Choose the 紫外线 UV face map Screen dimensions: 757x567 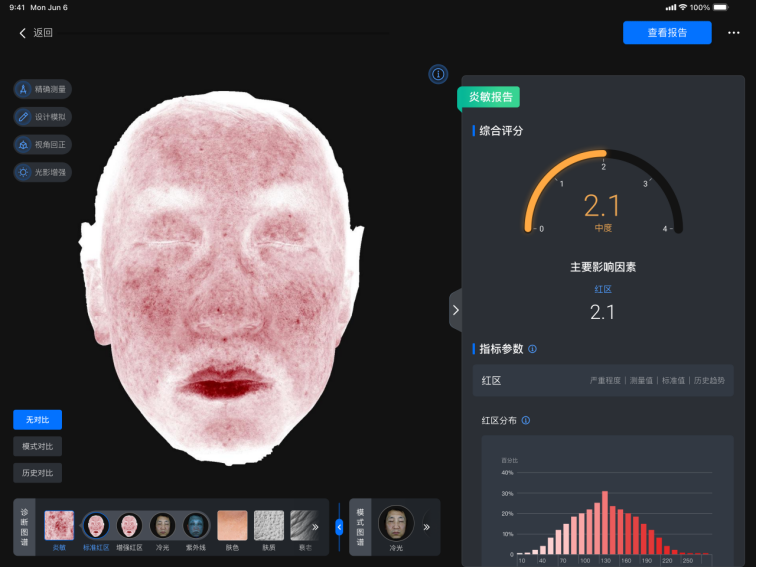point(196,525)
